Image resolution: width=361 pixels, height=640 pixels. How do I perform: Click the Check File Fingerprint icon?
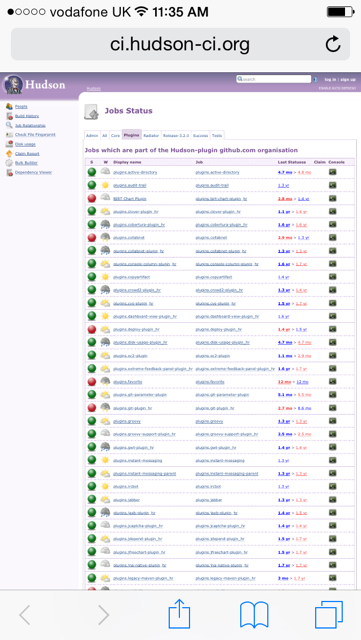9,134
